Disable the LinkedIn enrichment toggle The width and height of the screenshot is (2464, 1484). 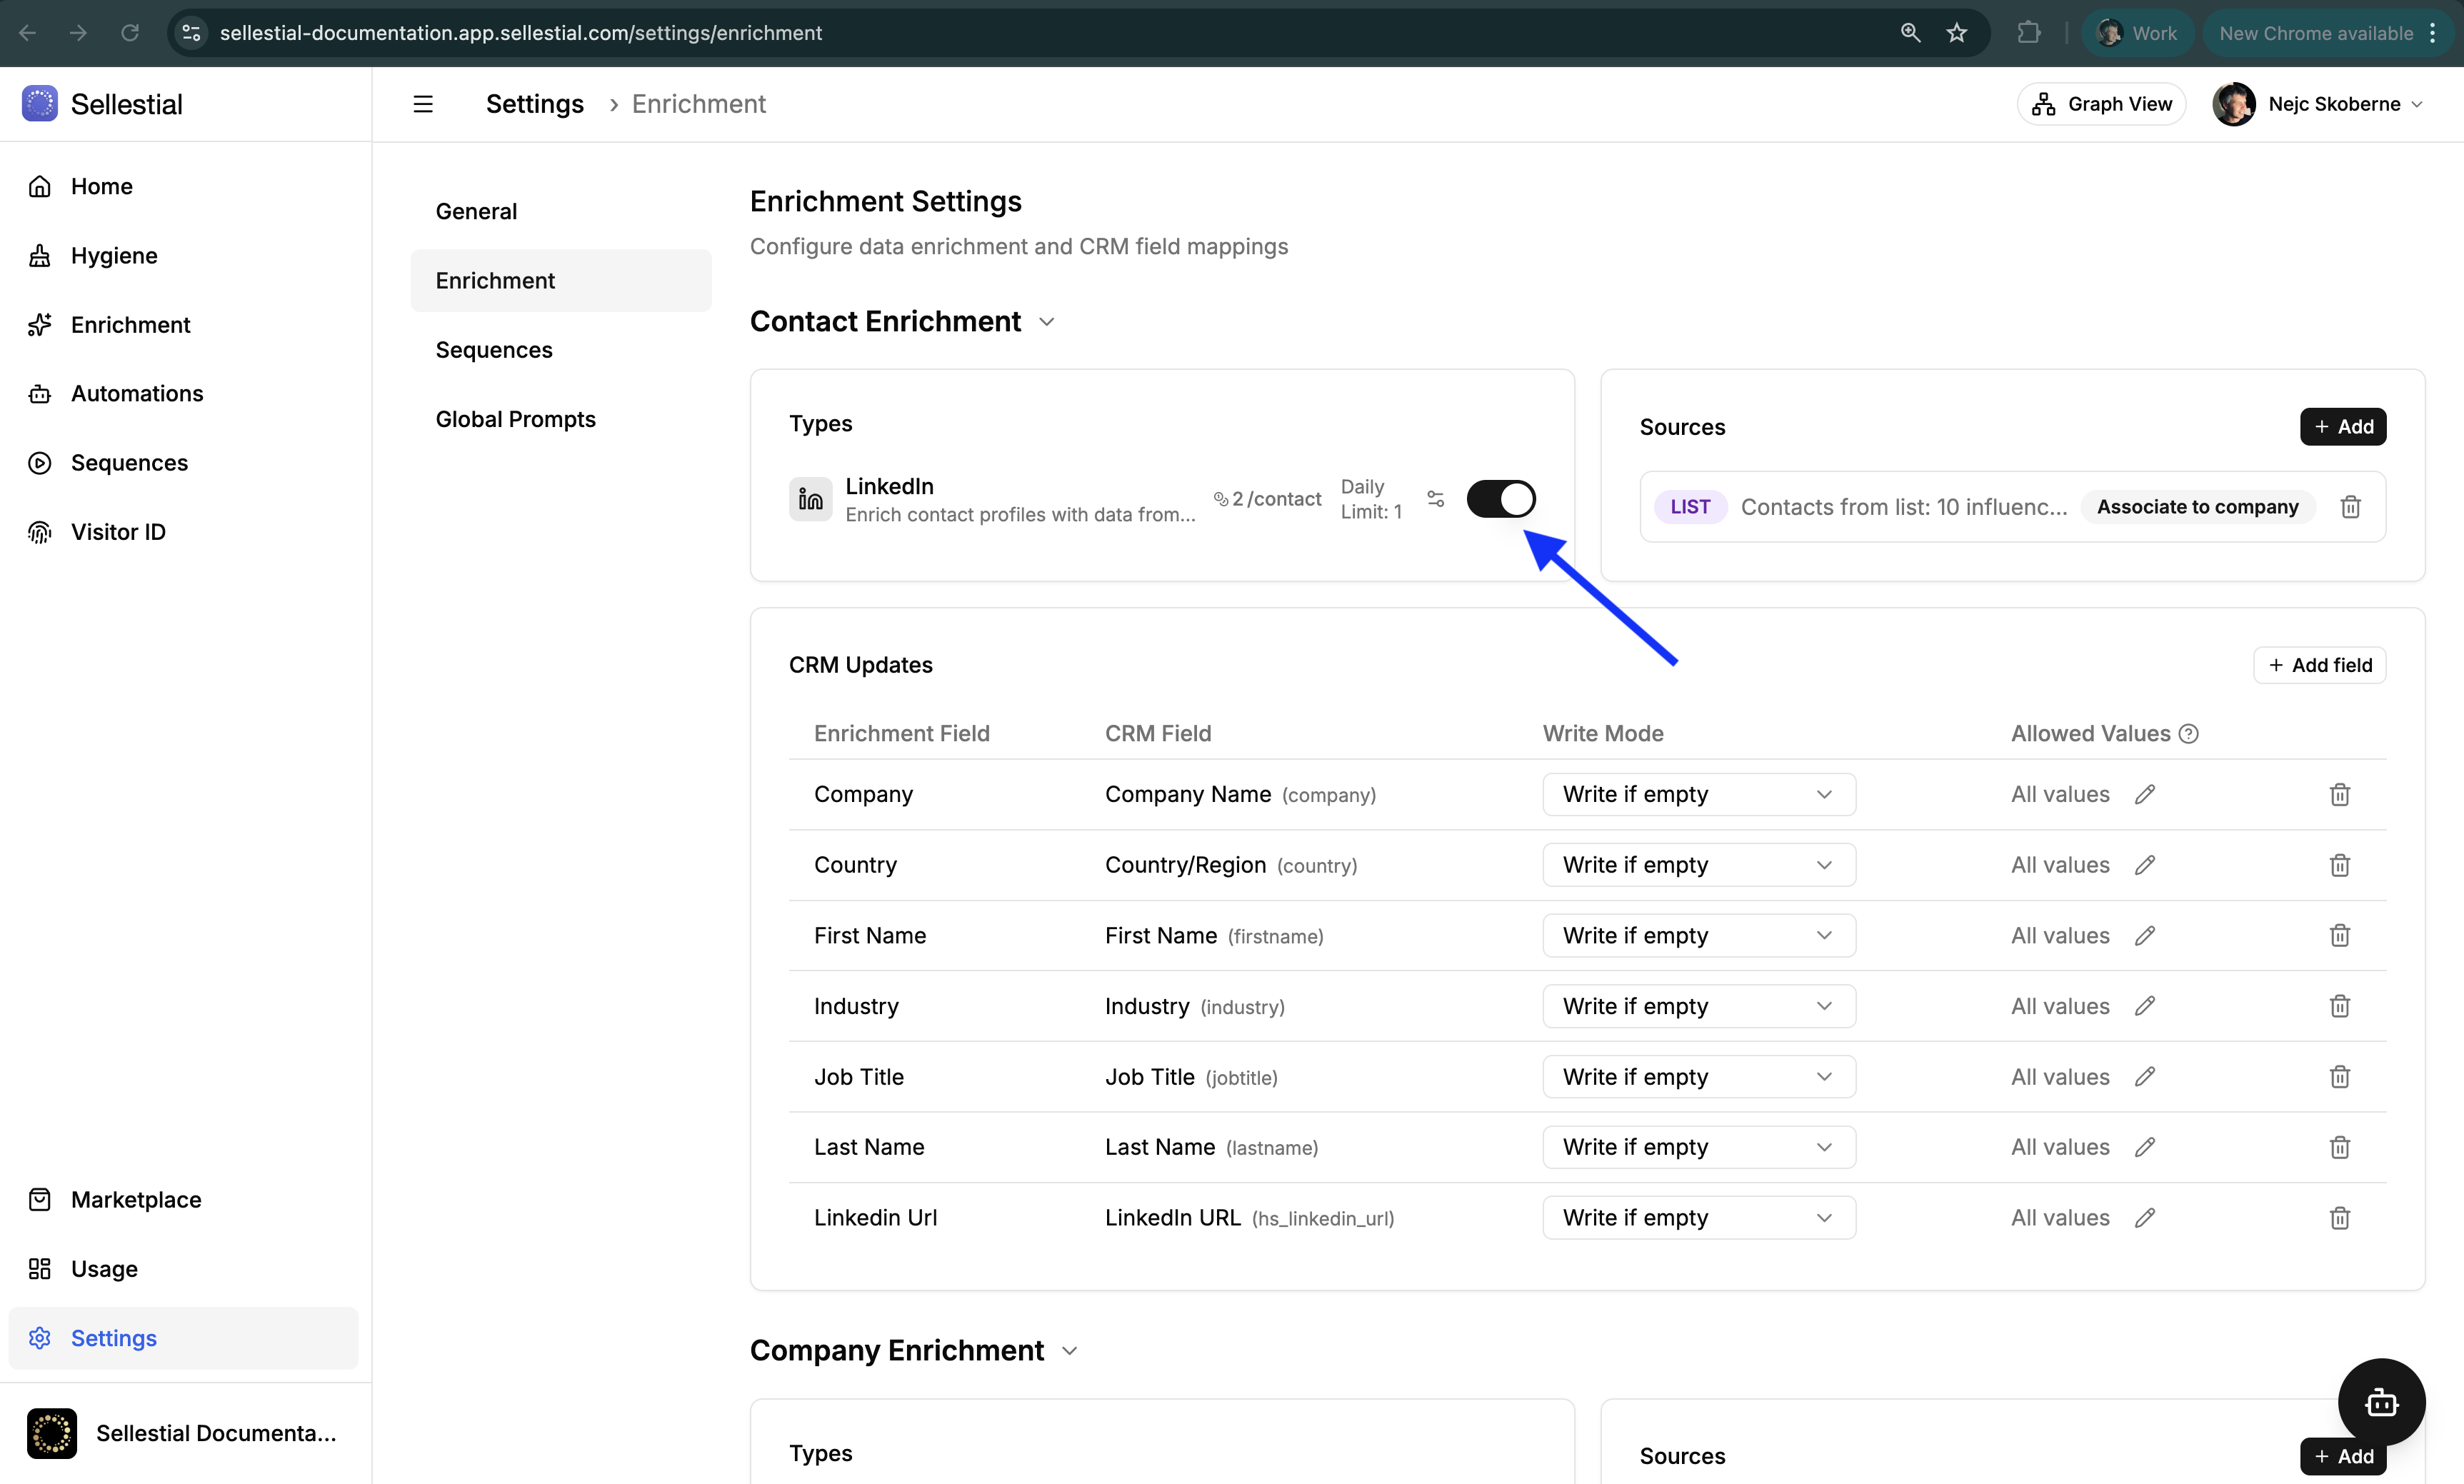pyautogui.click(x=1501, y=498)
